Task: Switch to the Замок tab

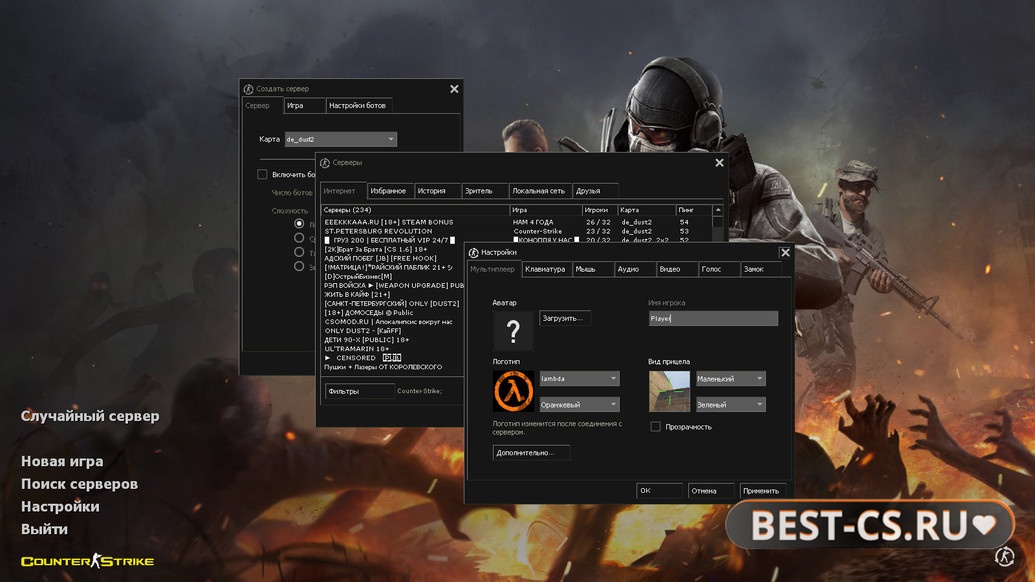Action: 760,269
